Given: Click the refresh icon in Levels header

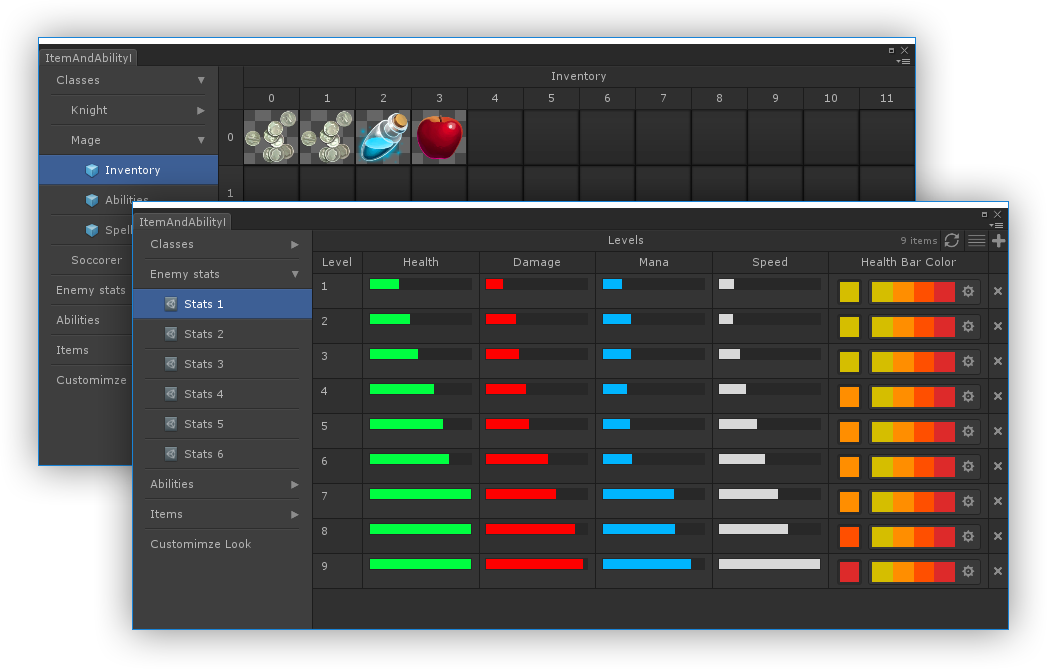Looking at the screenshot, I should [x=952, y=240].
